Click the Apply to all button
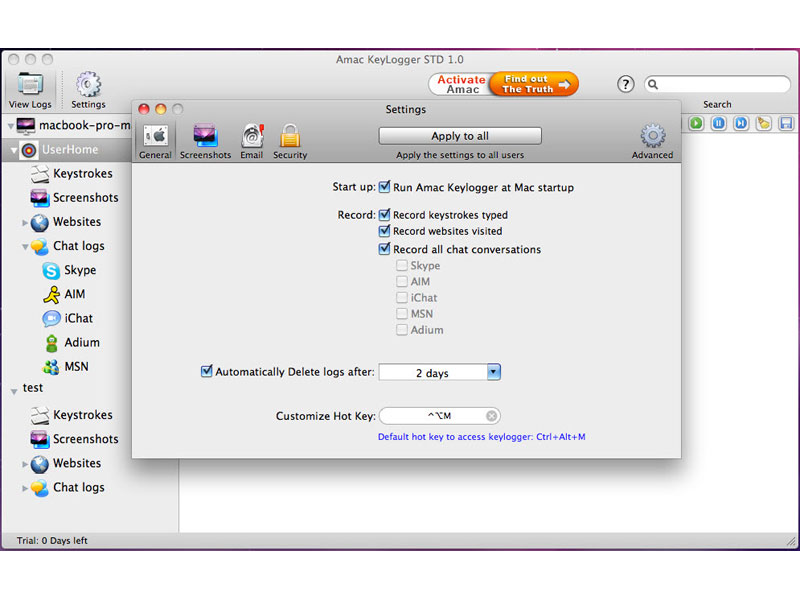 point(460,136)
